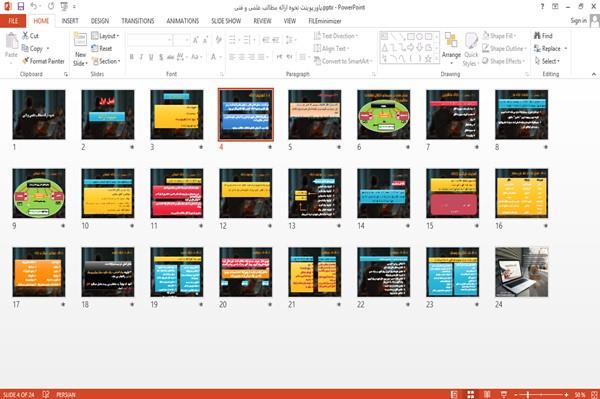Toggle Italic formatting
Viewport: 600px width, 399px height.
(x=141, y=57)
